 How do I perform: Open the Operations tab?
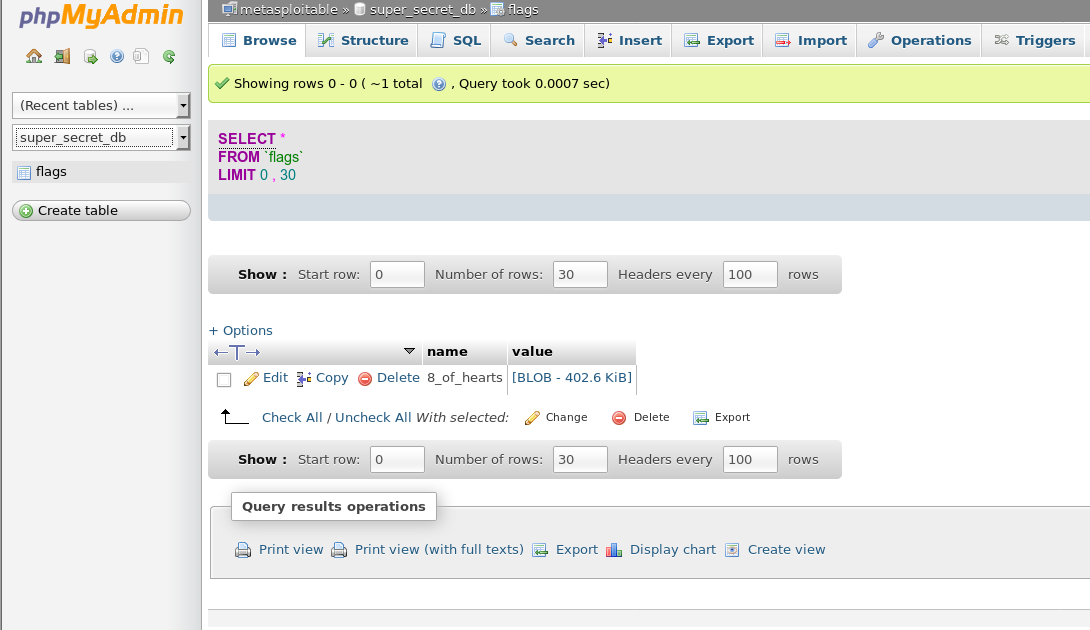click(x=920, y=40)
